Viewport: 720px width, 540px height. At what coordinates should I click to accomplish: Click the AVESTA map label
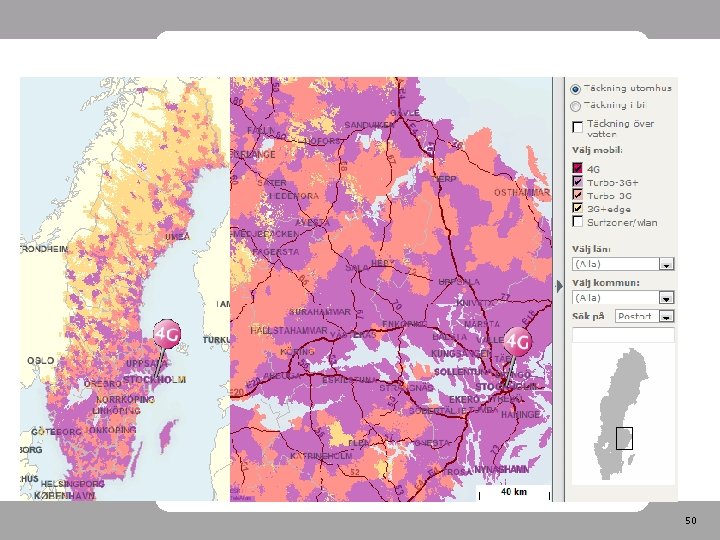click(x=312, y=223)
